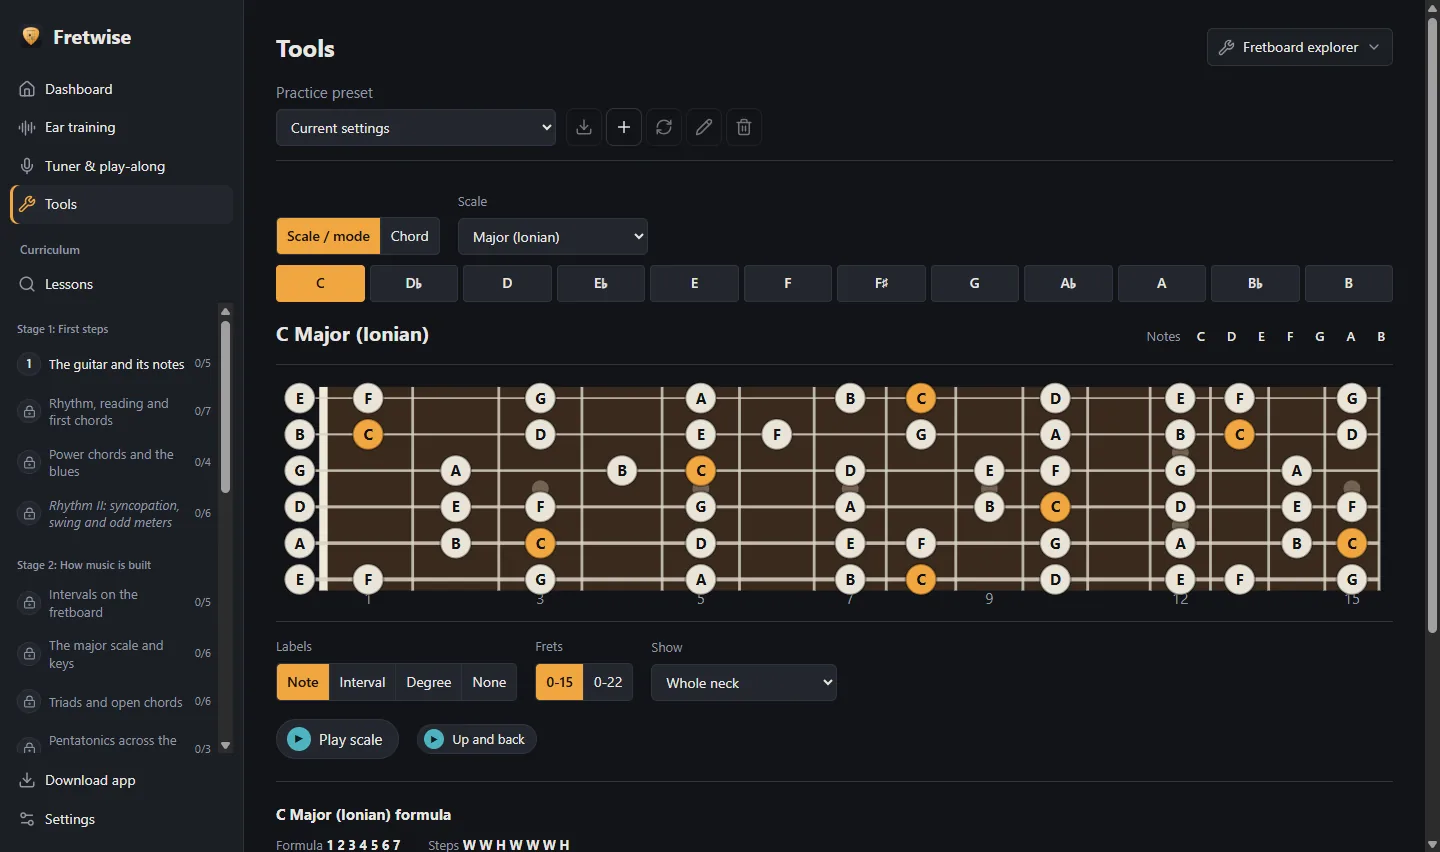Click the refresh preset icon
Screen dimensions: 1440x852
[664, 127]
